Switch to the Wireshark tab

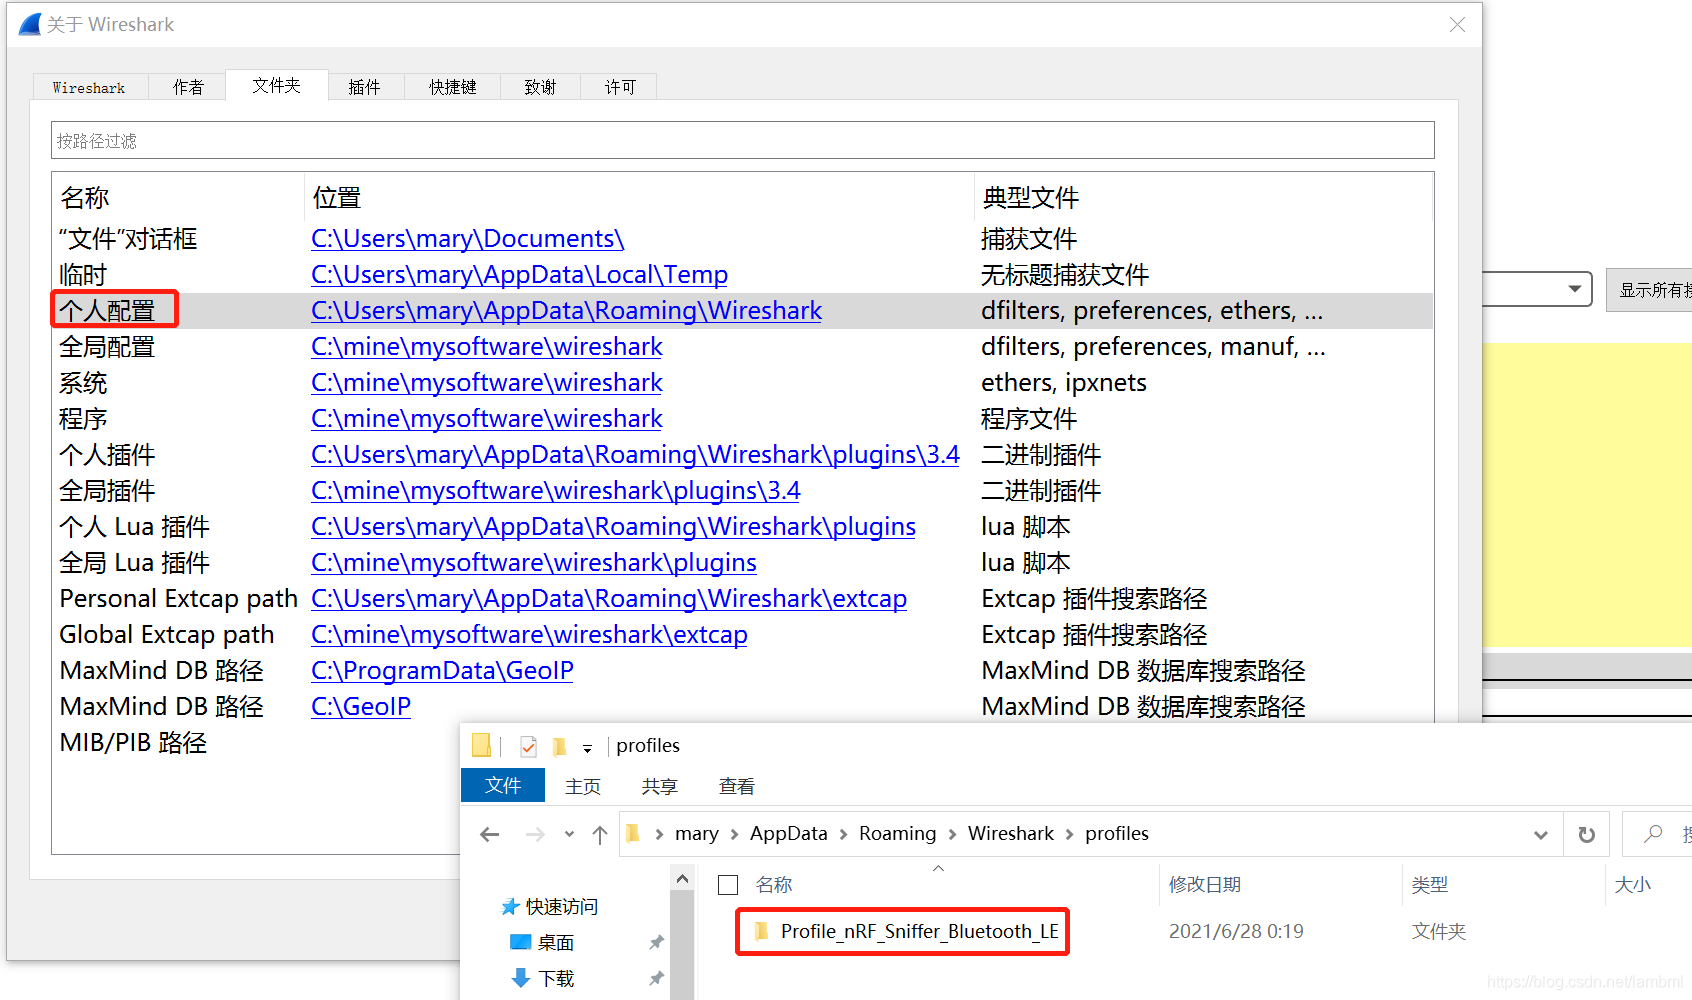[x=89, y=87]
